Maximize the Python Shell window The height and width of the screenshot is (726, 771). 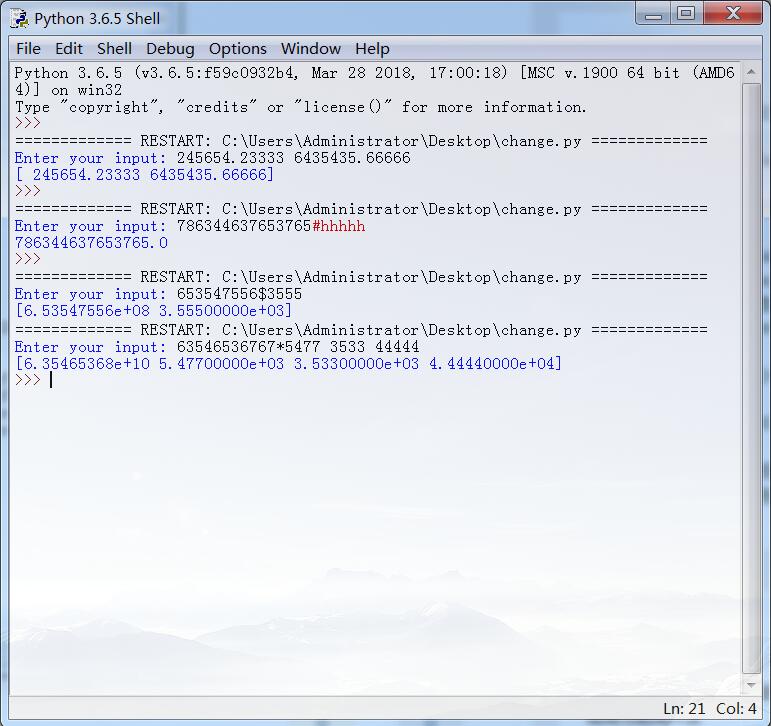pos(686,14)
